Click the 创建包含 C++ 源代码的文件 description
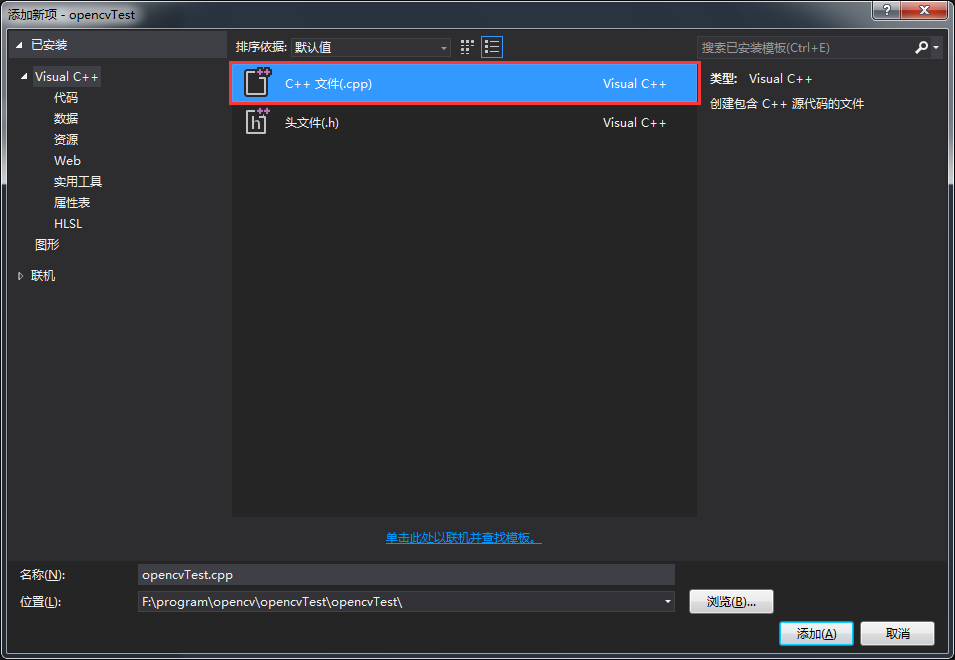Viewport: 955px width, 660px height. pos(787,104)
